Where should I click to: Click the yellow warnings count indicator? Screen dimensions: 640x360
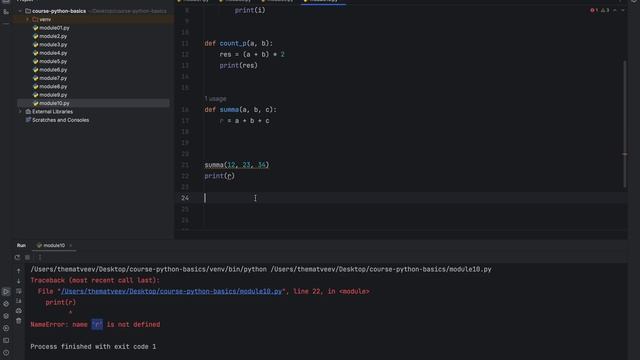point(604,10)
